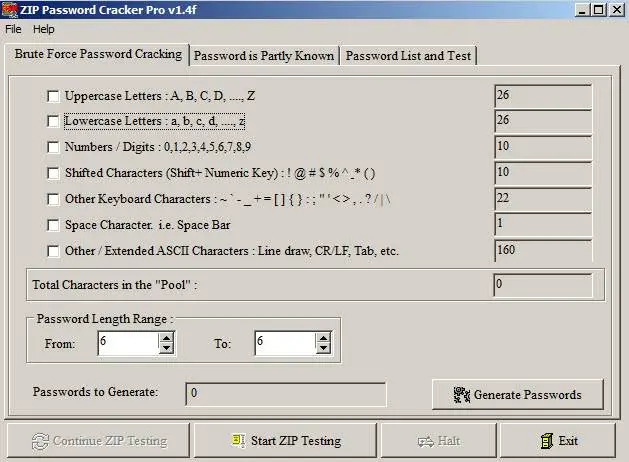The image size is (629, 462).
Task: Click the Total Characters in Pool field
Action: (543, 285)
